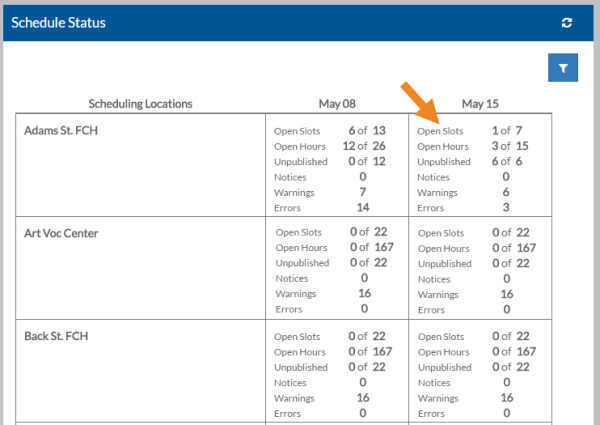Click Errors count 3 for Adams St. May 15
This screenshot has height=425, width=600.
pos(506,208)
